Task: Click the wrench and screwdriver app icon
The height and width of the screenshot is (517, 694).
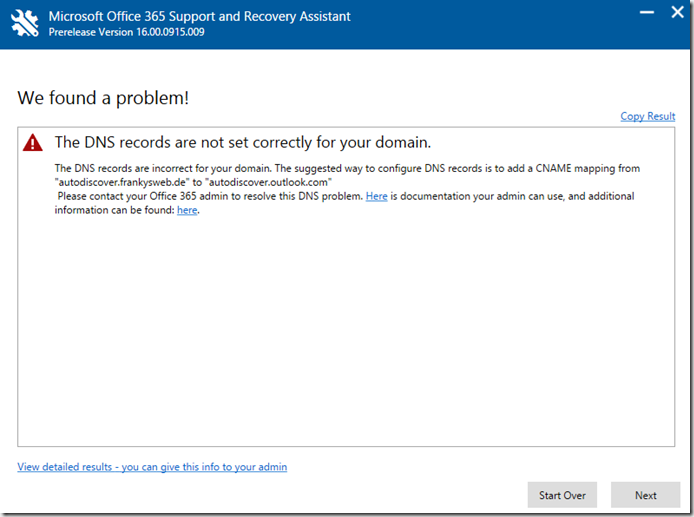Action: coord(24,23)
